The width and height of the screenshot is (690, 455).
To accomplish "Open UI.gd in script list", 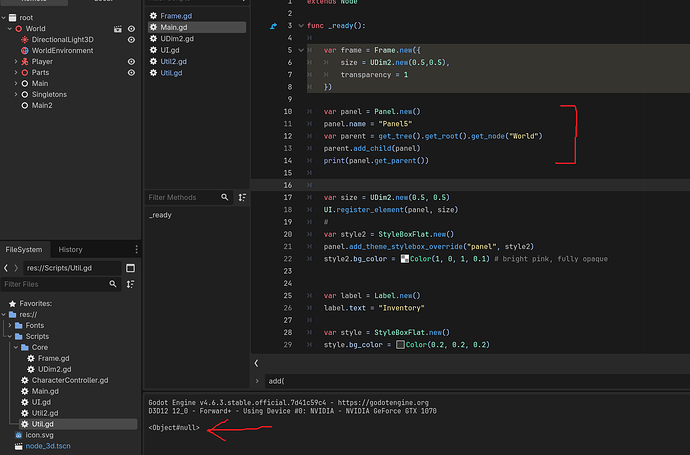I will 170,50.
